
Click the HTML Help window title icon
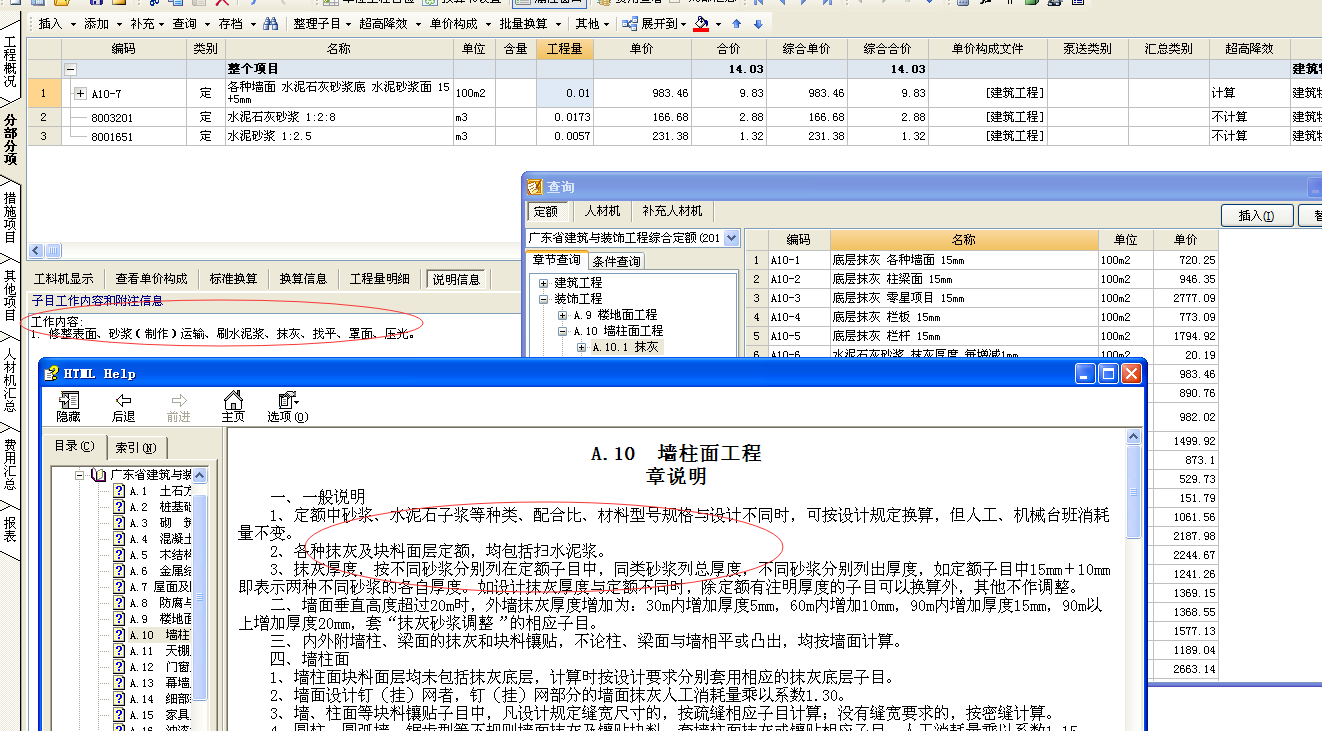(52, 373)
